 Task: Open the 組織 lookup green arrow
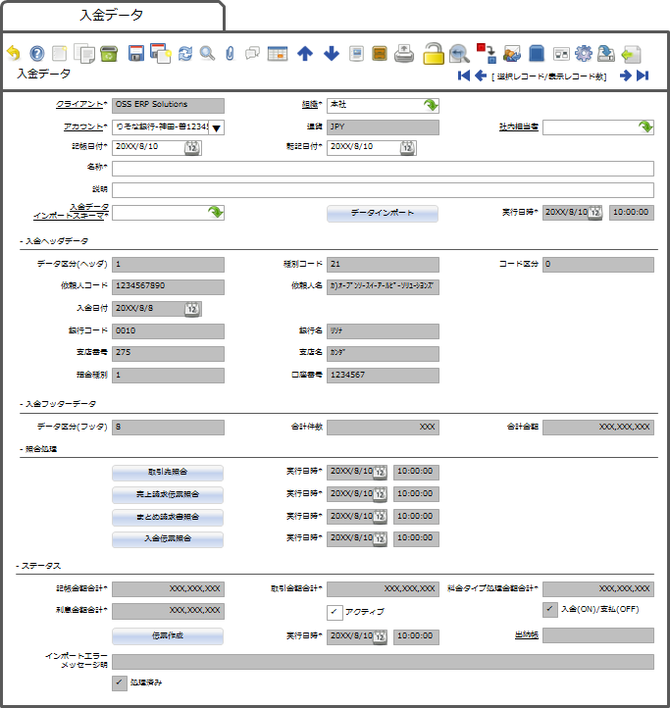[431, 105]
